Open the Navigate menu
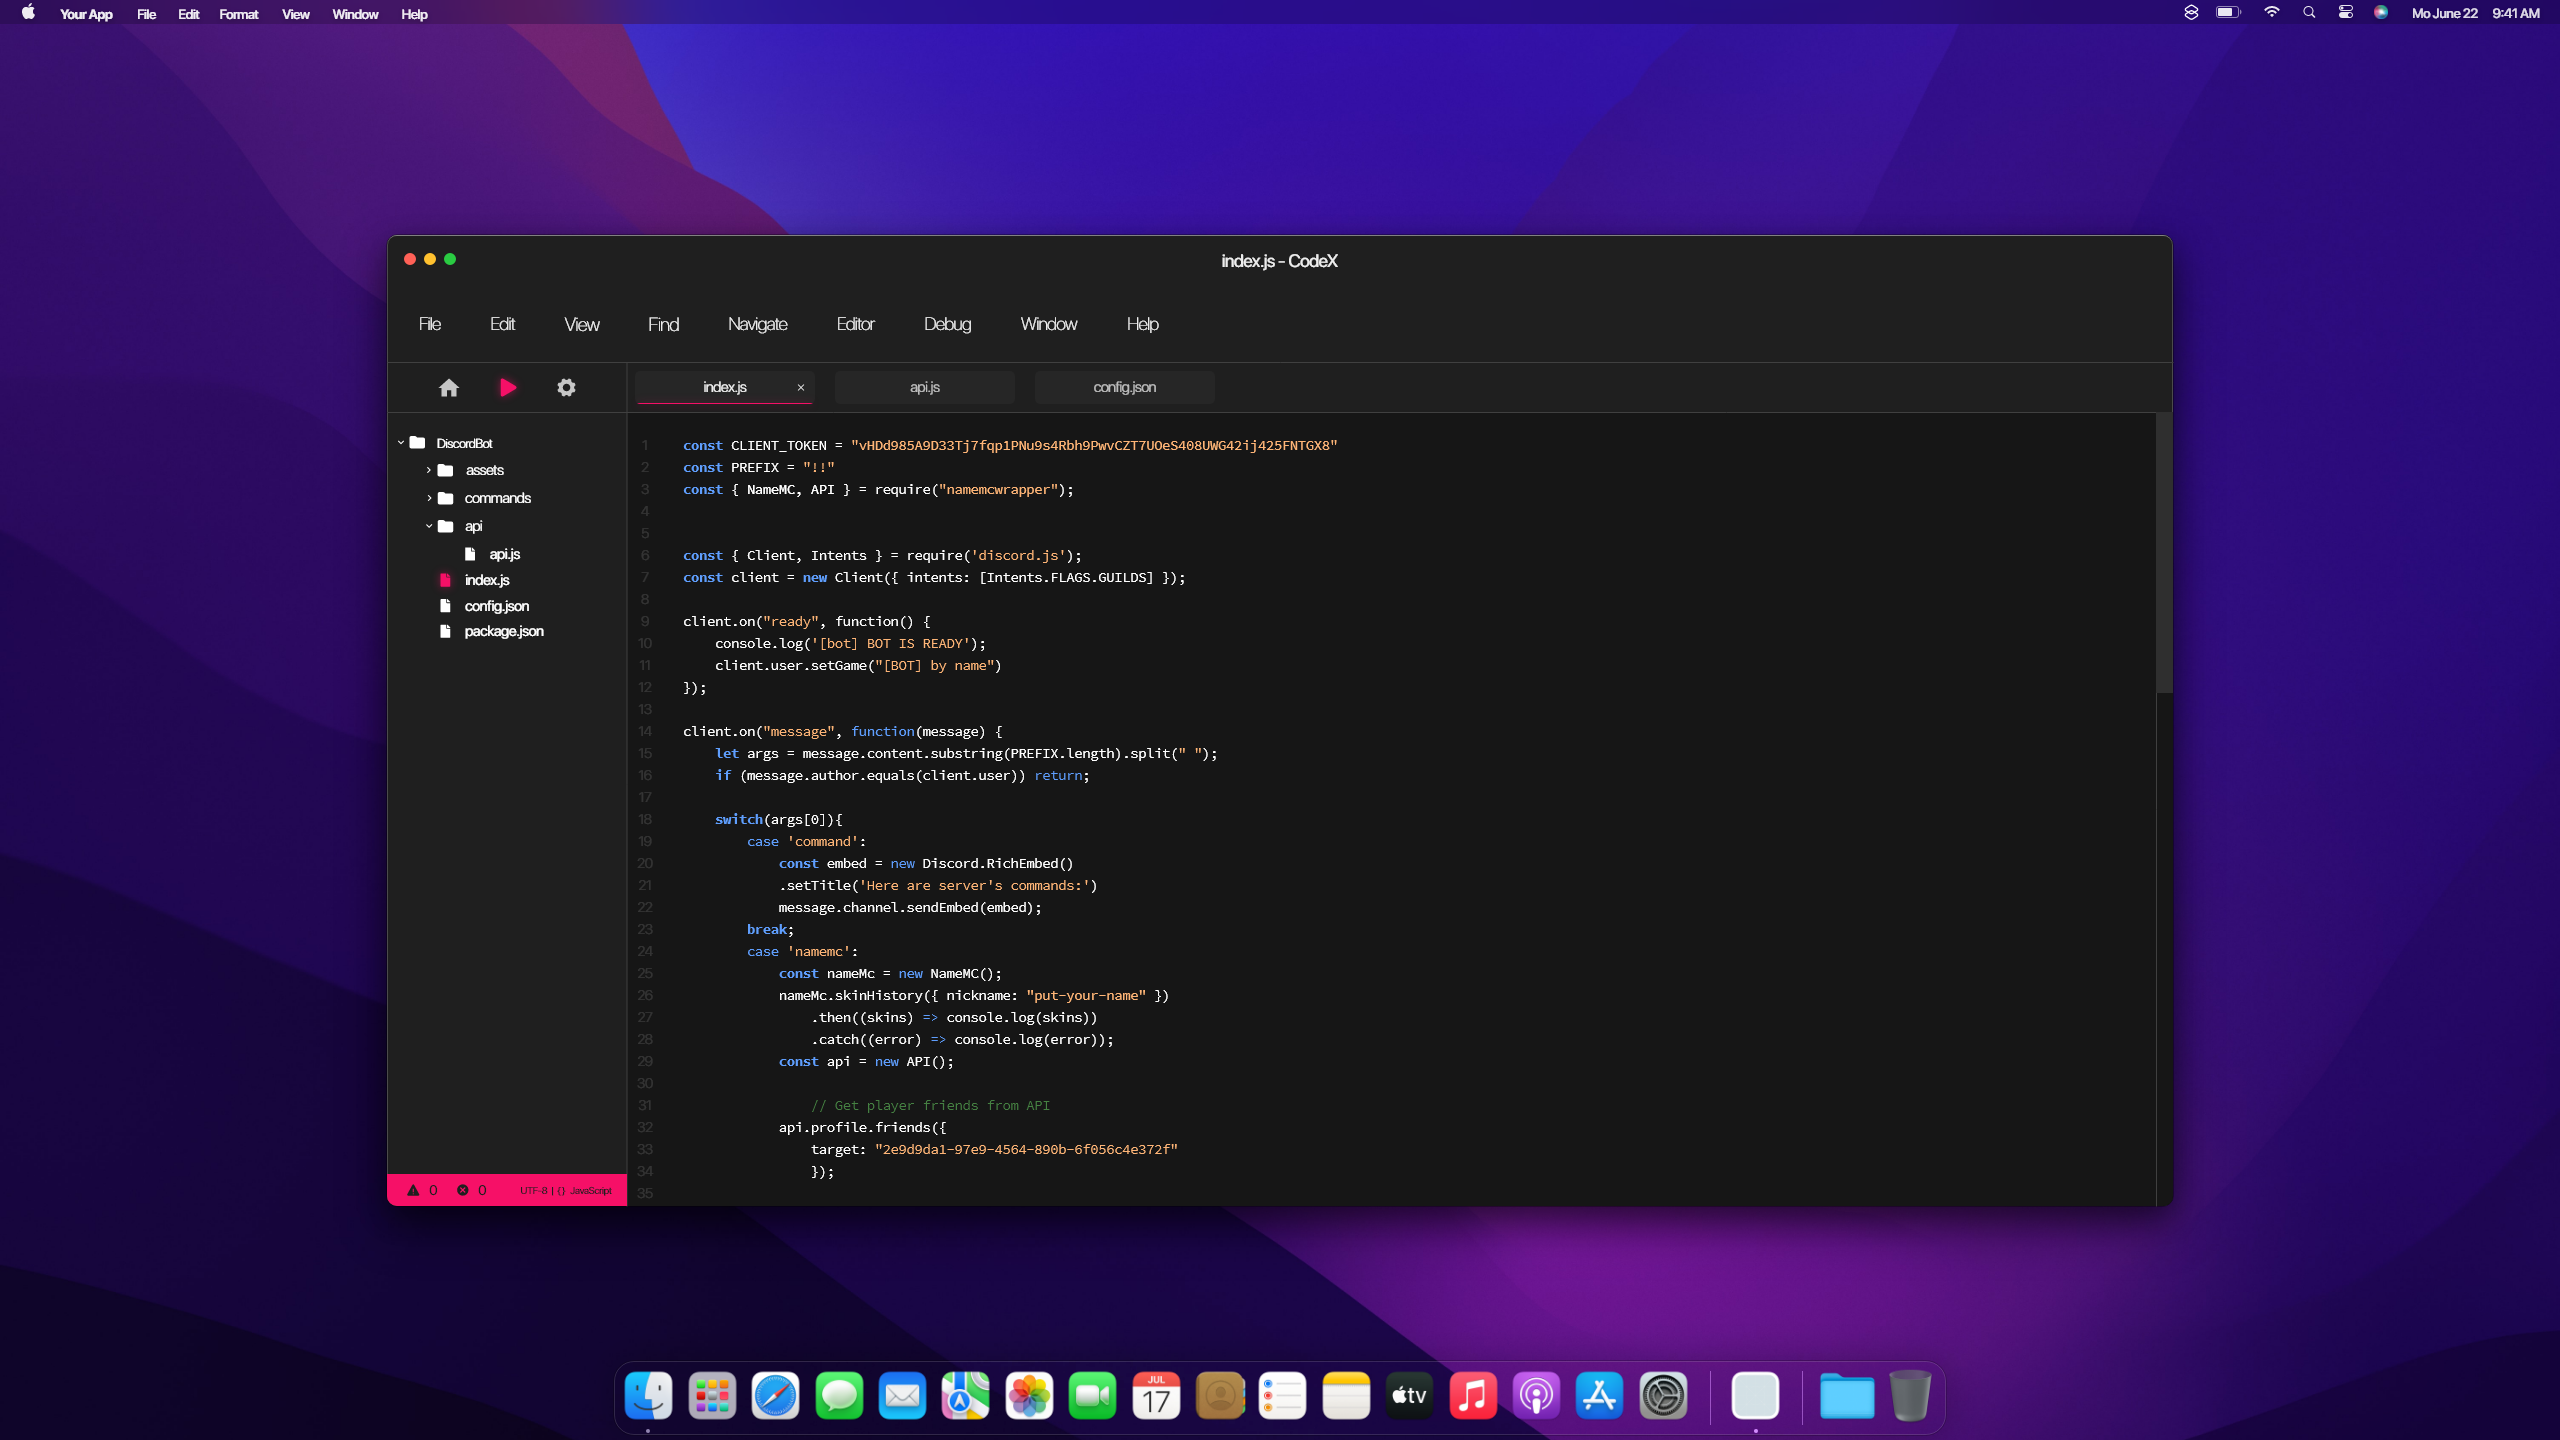This screenshot has width=2560, height=1440. tap(757, 324)
